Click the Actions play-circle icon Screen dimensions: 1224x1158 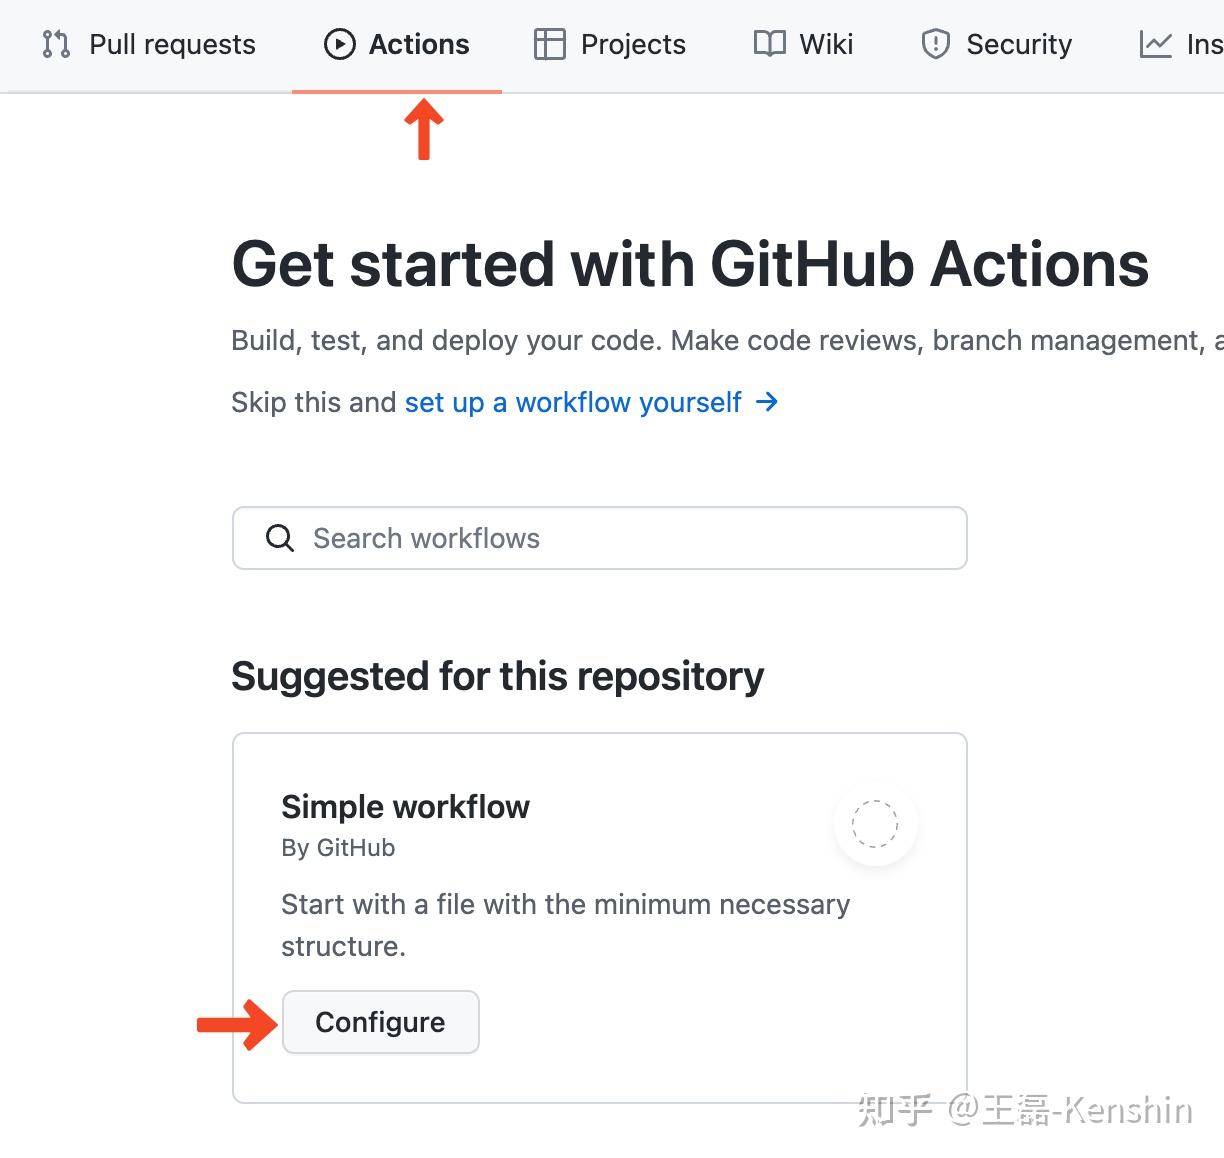click(x=339, y=44)
